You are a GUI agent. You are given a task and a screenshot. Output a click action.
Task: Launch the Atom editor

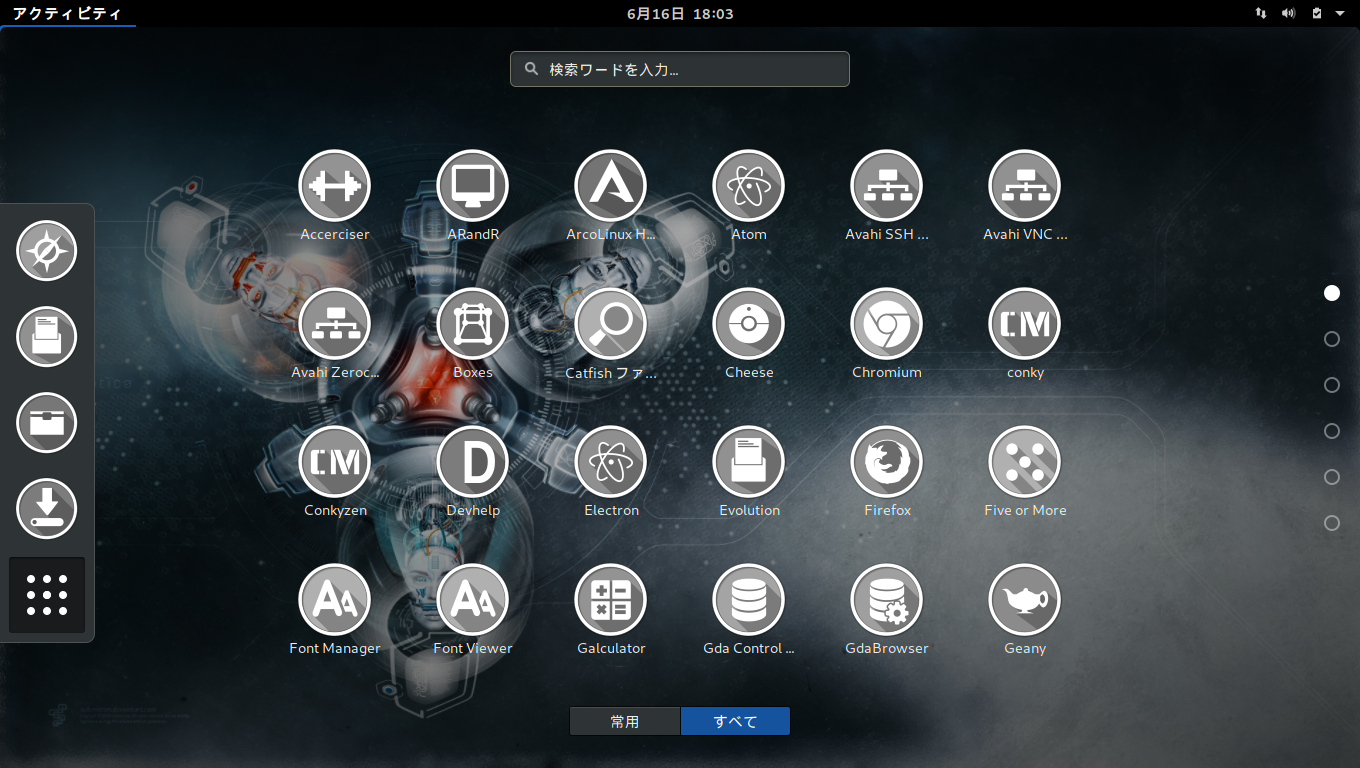tap(749, 186)
